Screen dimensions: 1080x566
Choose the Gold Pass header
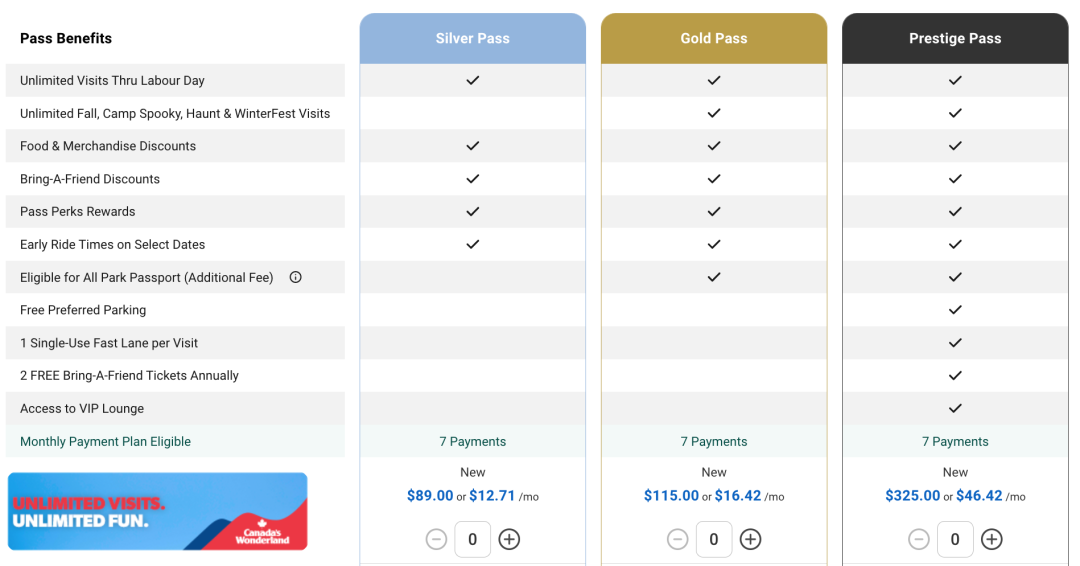(x=714, y=39)
